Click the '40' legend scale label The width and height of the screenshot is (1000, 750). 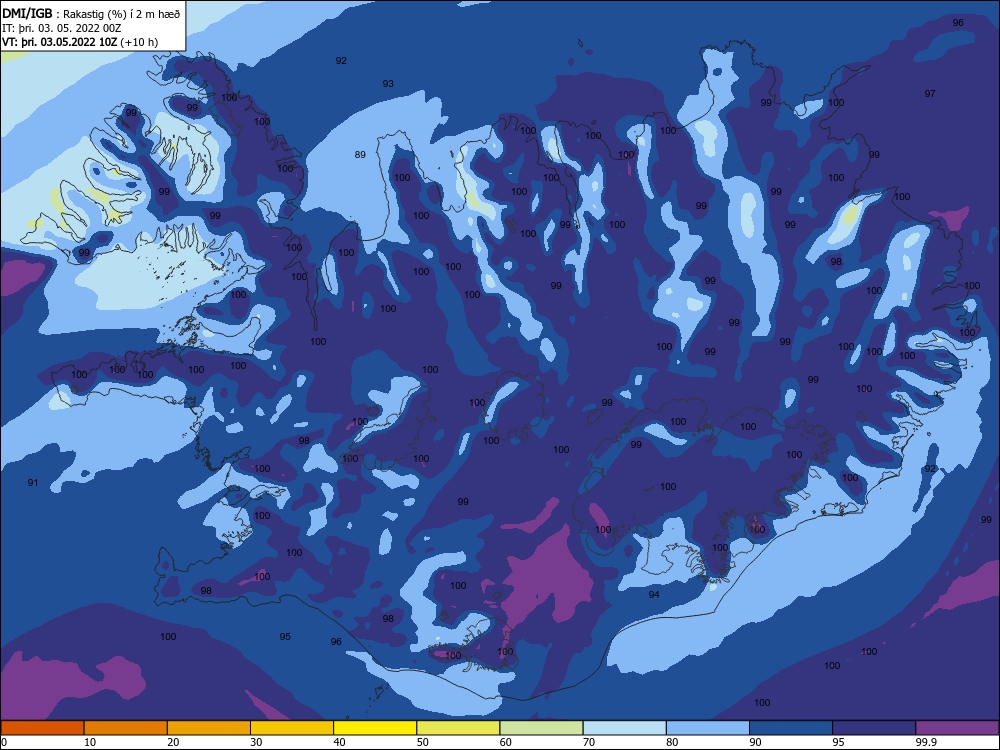(339, 742)
